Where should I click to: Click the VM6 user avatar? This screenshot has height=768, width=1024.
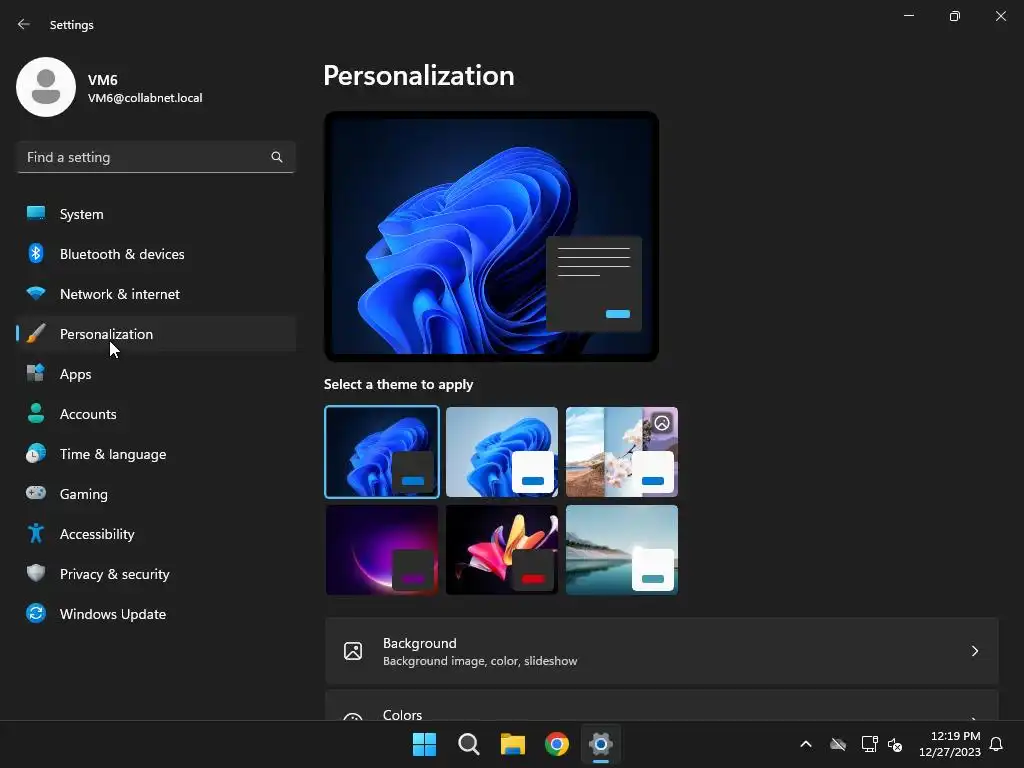pos(46,87)
